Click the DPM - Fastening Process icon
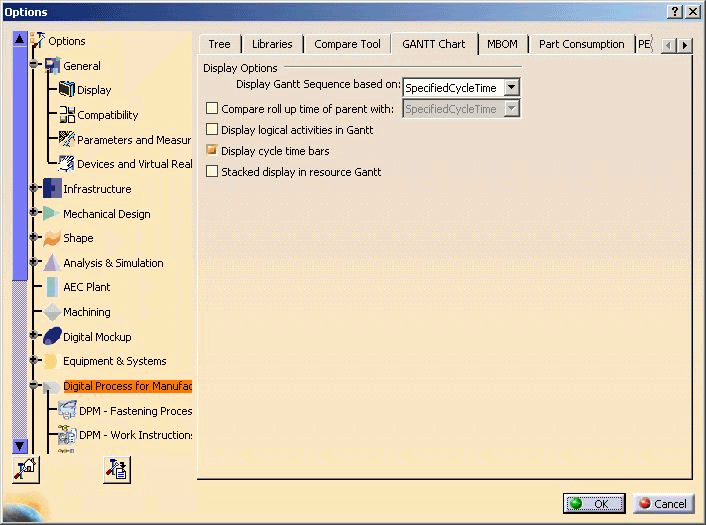Image resolution: width=706 pixels, height=525 pixels. [x=67, y=411]
